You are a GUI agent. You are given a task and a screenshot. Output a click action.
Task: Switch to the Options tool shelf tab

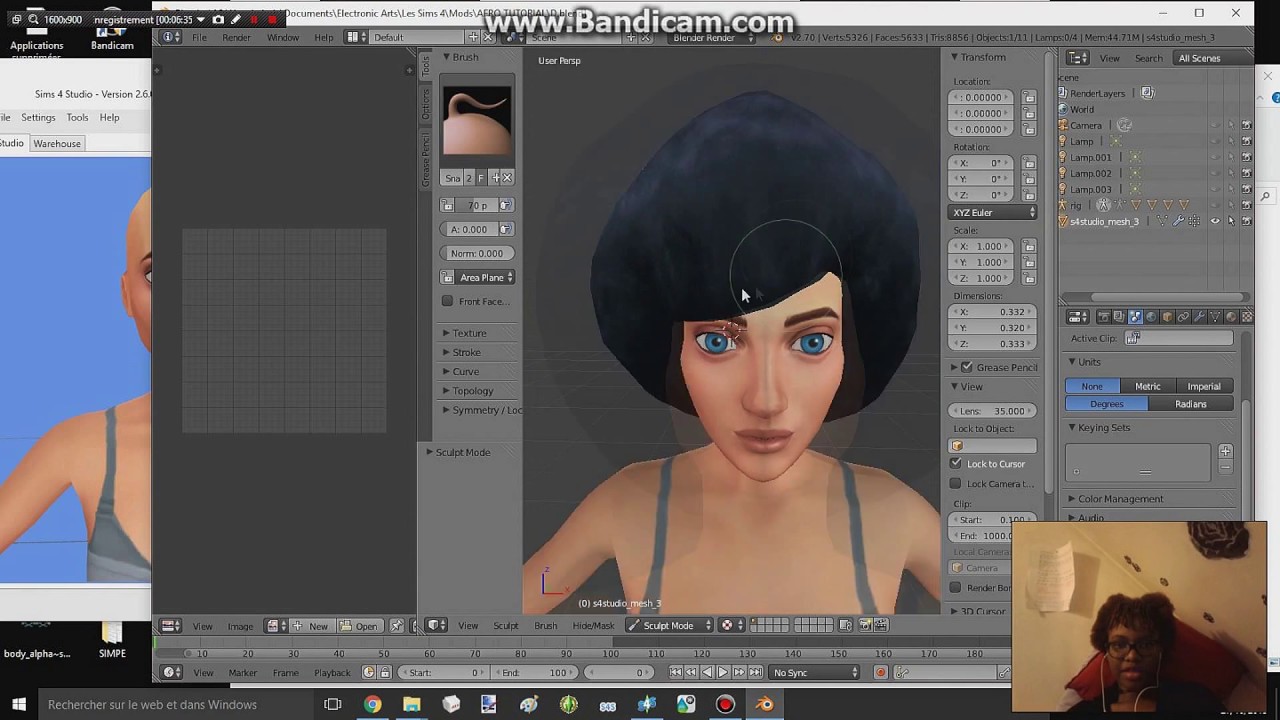pyautogui.click(x=425, y=104)
